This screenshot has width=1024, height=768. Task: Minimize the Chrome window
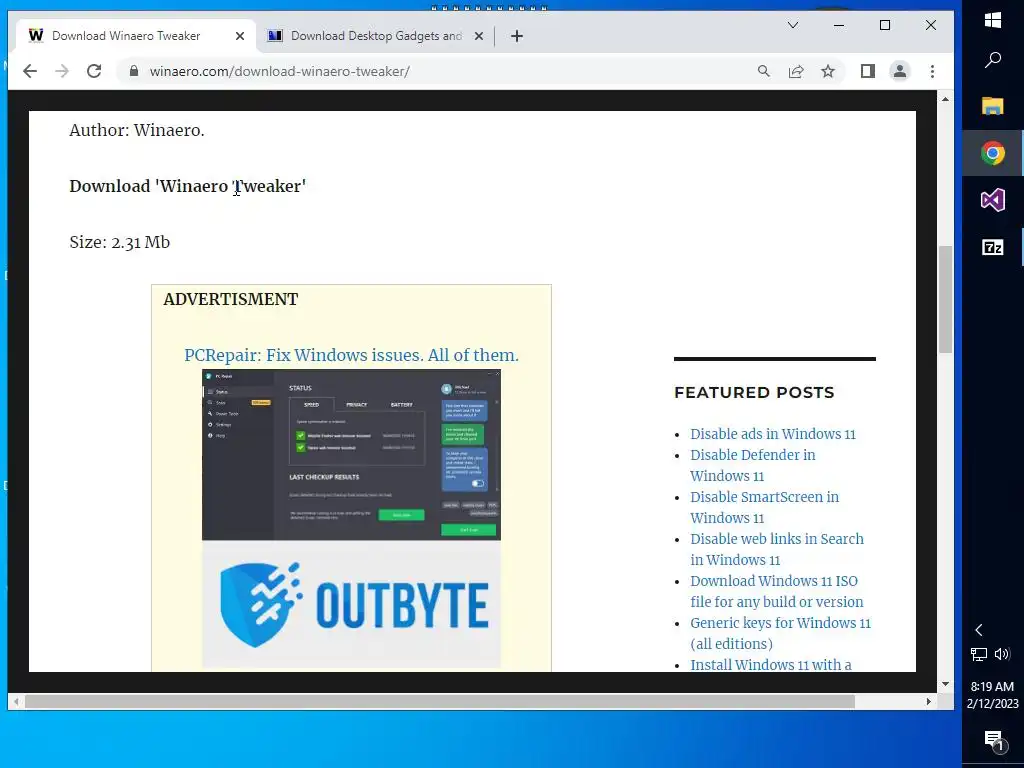tap(839, 25)
